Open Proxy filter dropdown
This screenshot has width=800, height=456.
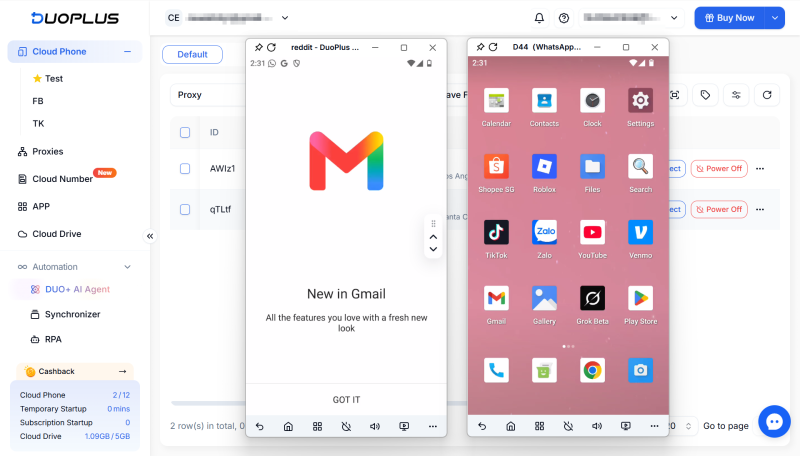point(208,95)
